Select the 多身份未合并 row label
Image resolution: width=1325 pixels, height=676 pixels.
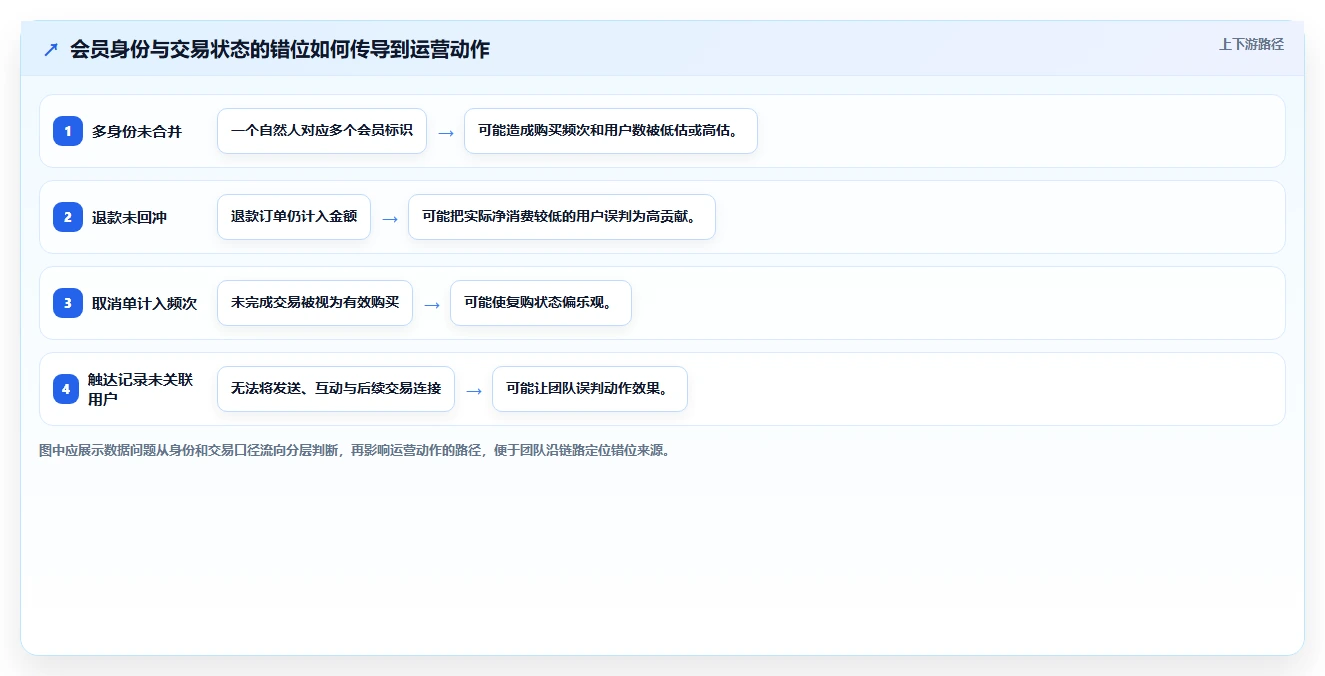click(x=137, y=131)
